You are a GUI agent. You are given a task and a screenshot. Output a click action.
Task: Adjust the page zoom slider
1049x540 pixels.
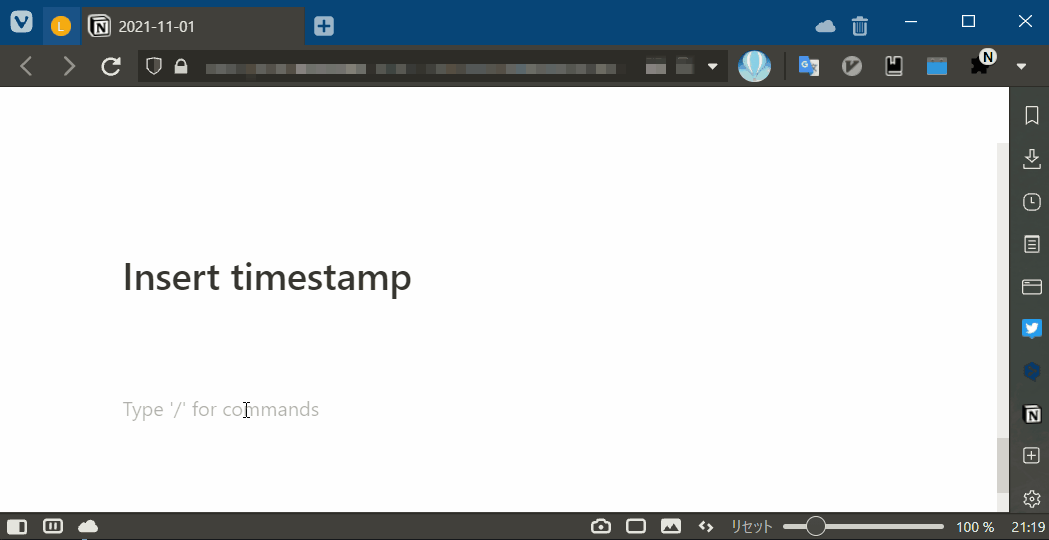click(863, 527)
